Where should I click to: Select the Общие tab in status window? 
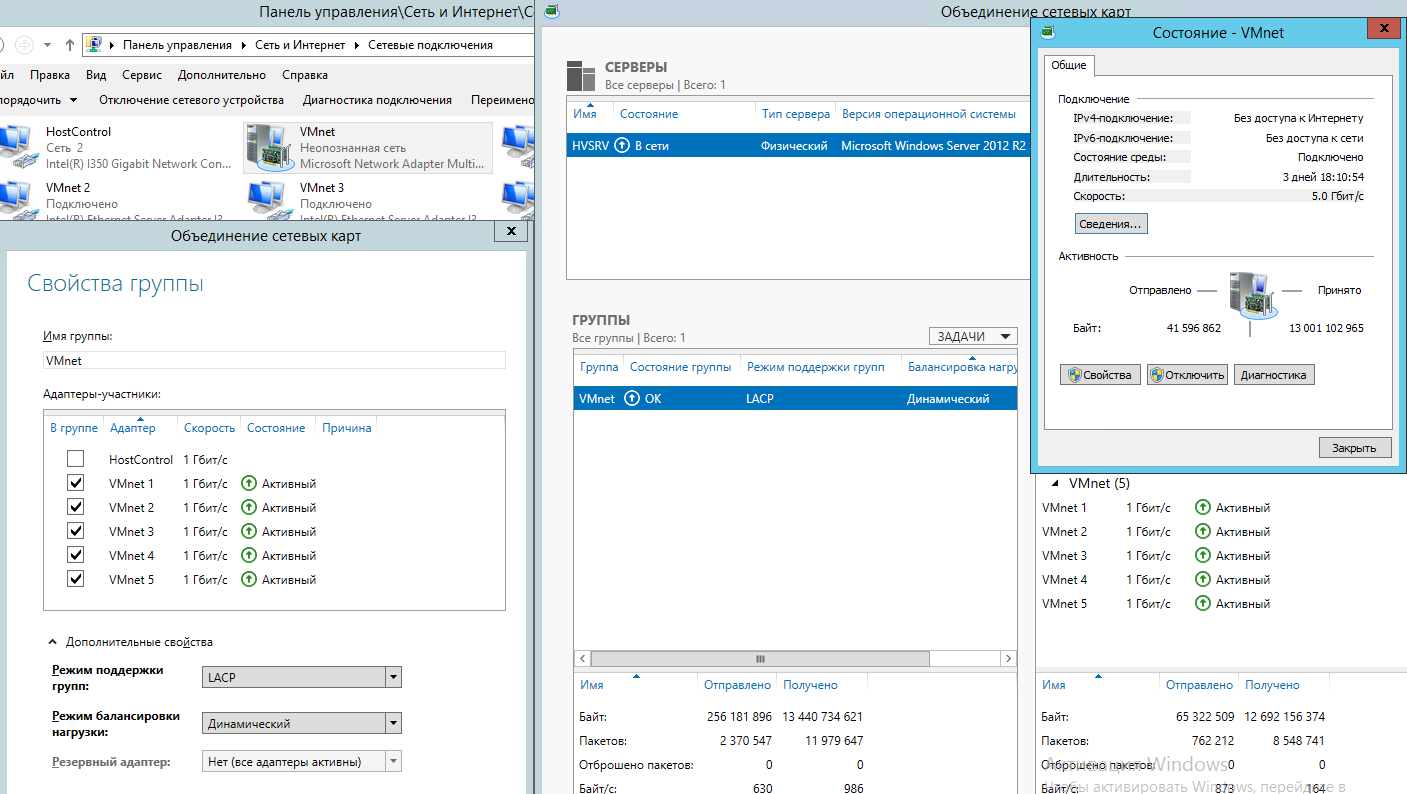tap(1069, 65)
